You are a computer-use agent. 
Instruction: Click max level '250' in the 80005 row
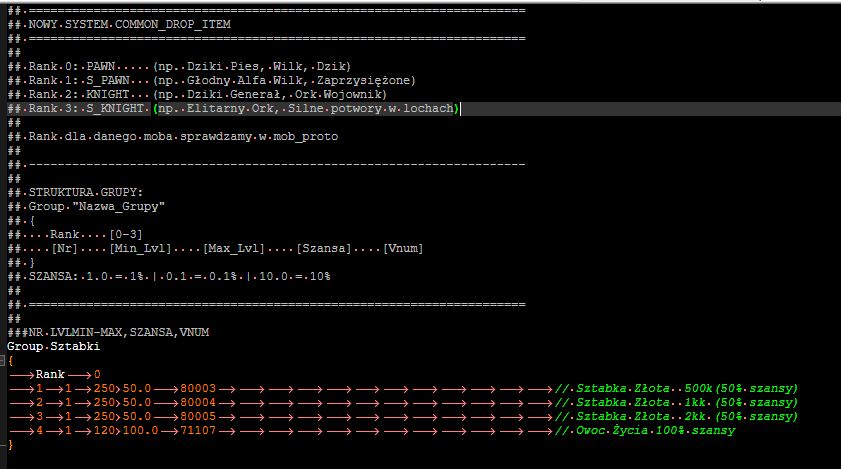click(x=104, y=416)
